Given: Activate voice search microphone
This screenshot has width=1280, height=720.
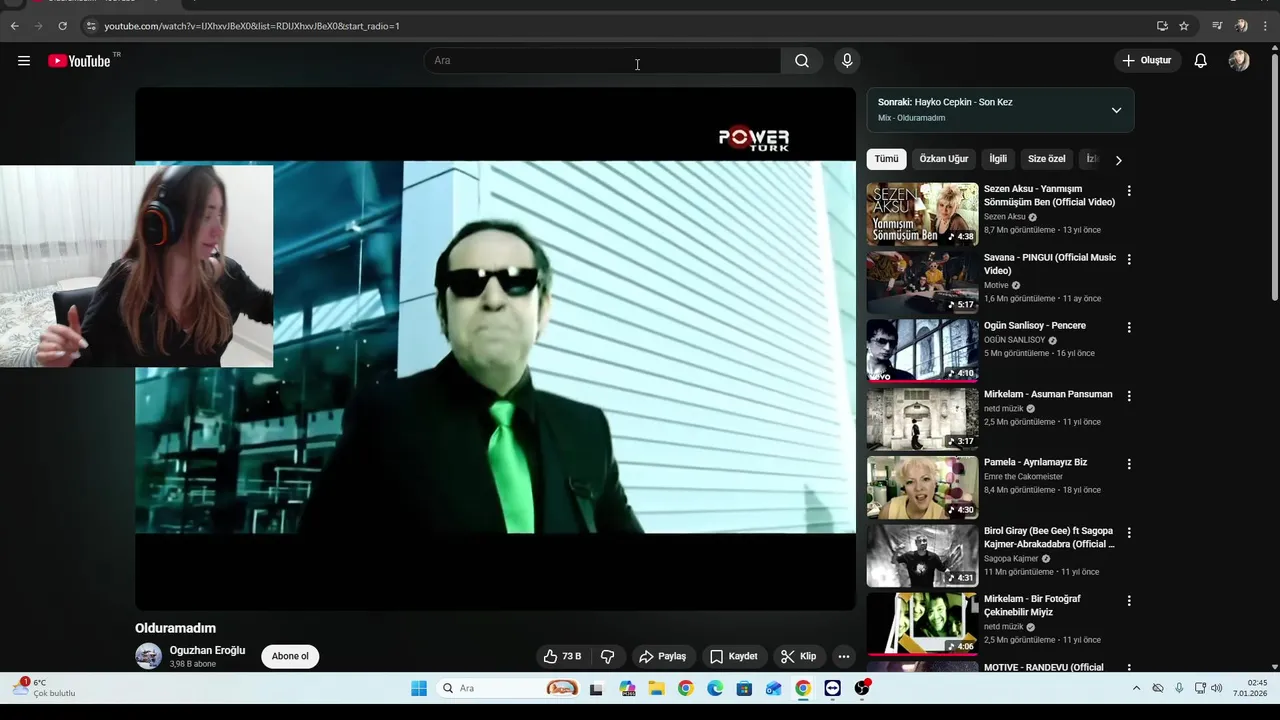Looking at the screenshot, I should click(847, 61).
